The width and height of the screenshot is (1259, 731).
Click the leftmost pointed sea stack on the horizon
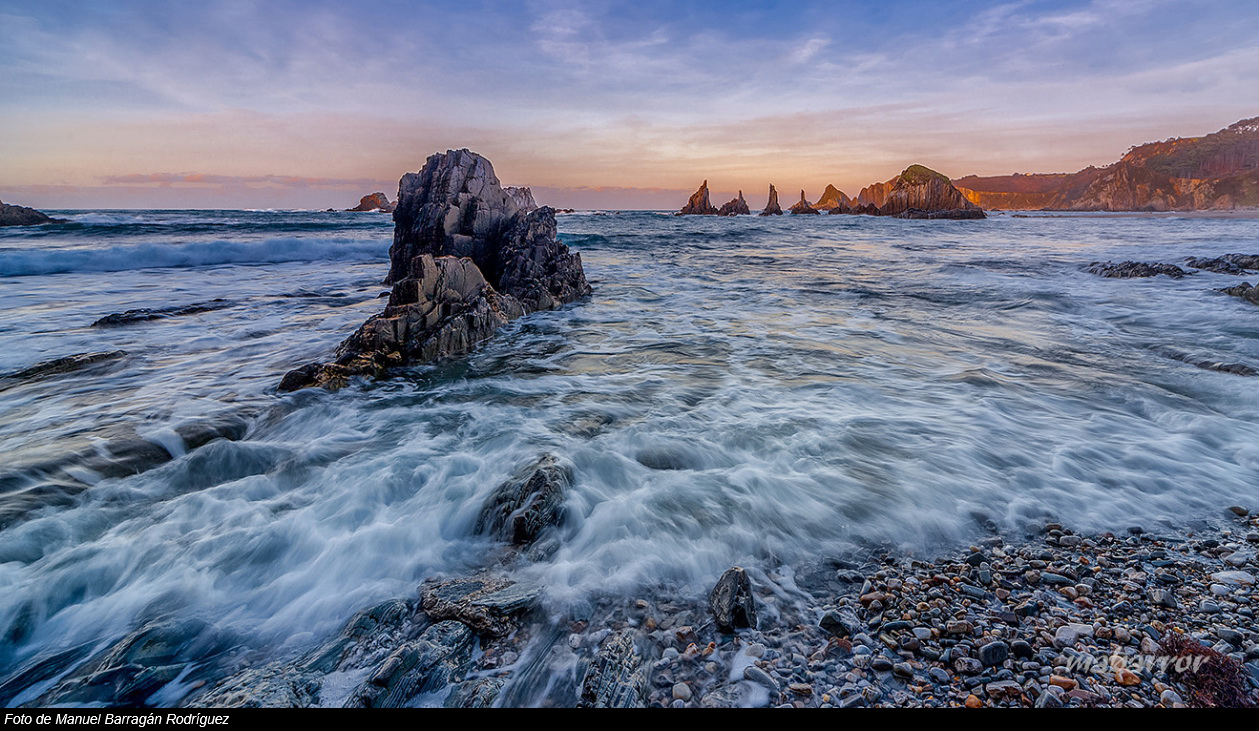coord(699,200)
